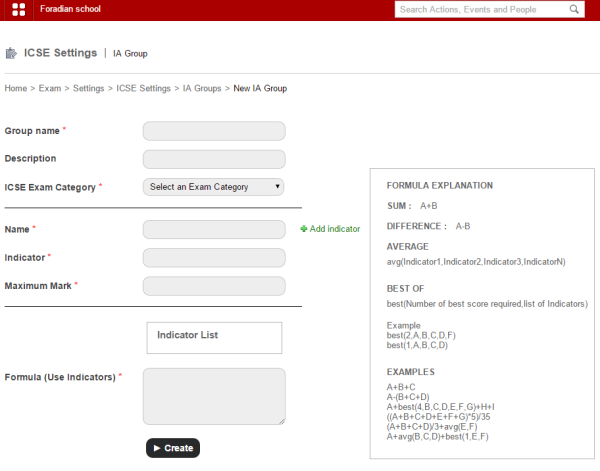Return to IA Groups via the breadcrumb
Image resolution: width=600 pixels, height=471 pixels.
point(202,88)
